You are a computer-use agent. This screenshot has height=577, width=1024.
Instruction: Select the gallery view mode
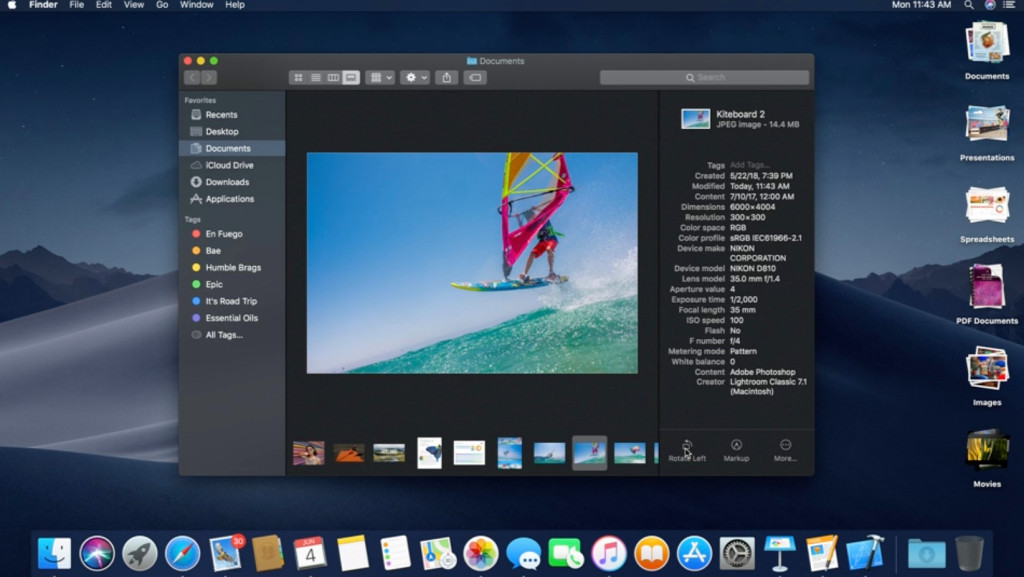[351, 77]
